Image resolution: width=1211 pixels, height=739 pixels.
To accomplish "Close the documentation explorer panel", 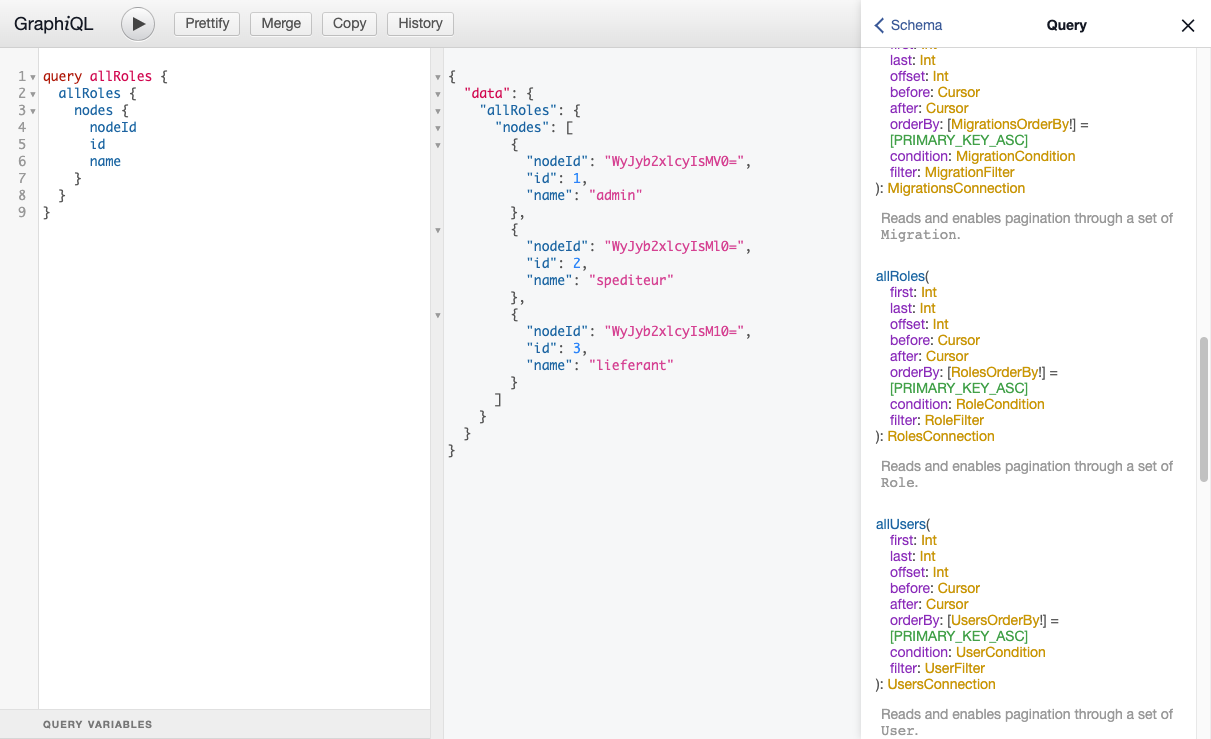I will (1187, 26).
